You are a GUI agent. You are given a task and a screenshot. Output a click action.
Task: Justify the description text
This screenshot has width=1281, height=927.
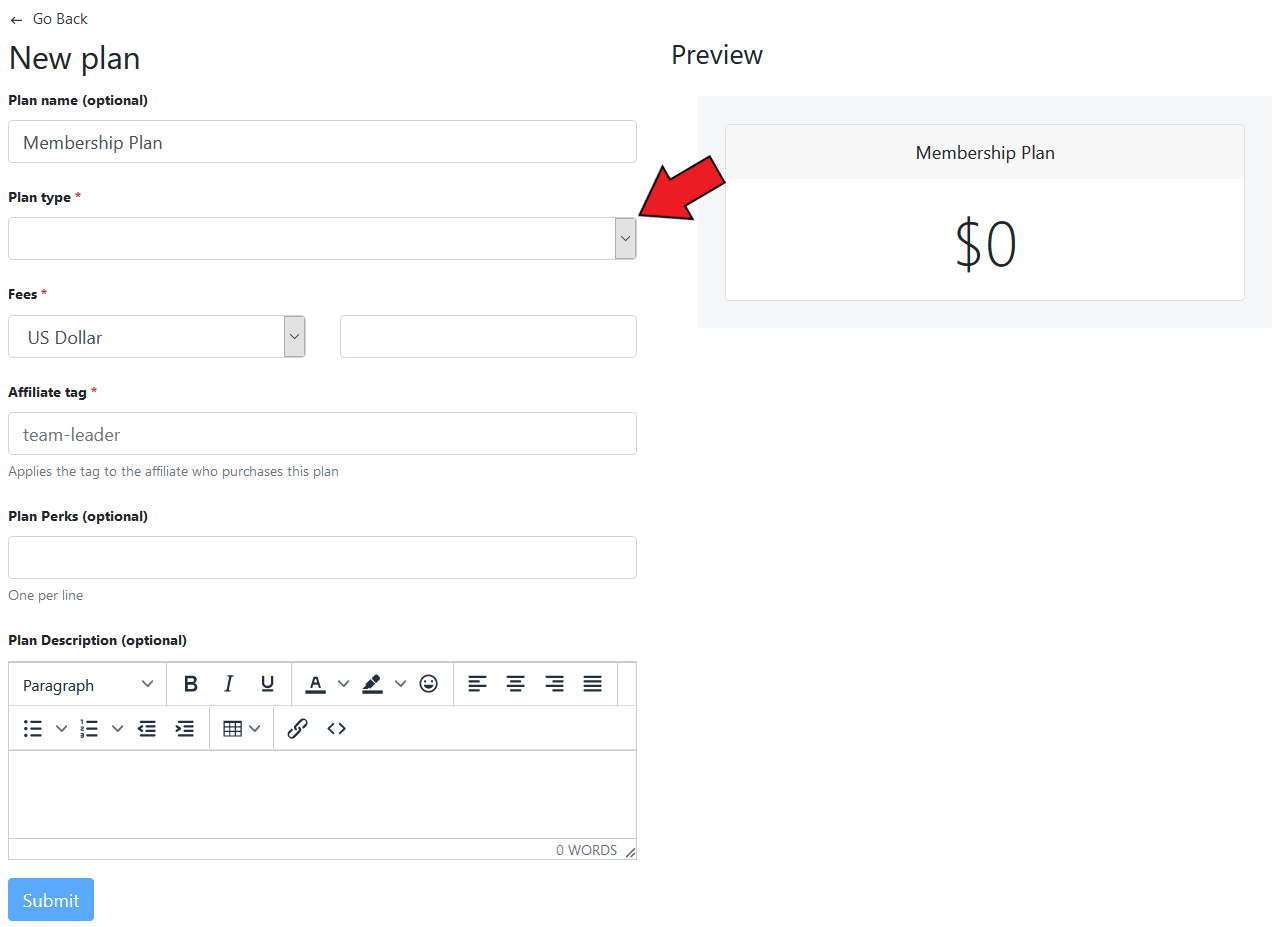click(x=593, y=684)
